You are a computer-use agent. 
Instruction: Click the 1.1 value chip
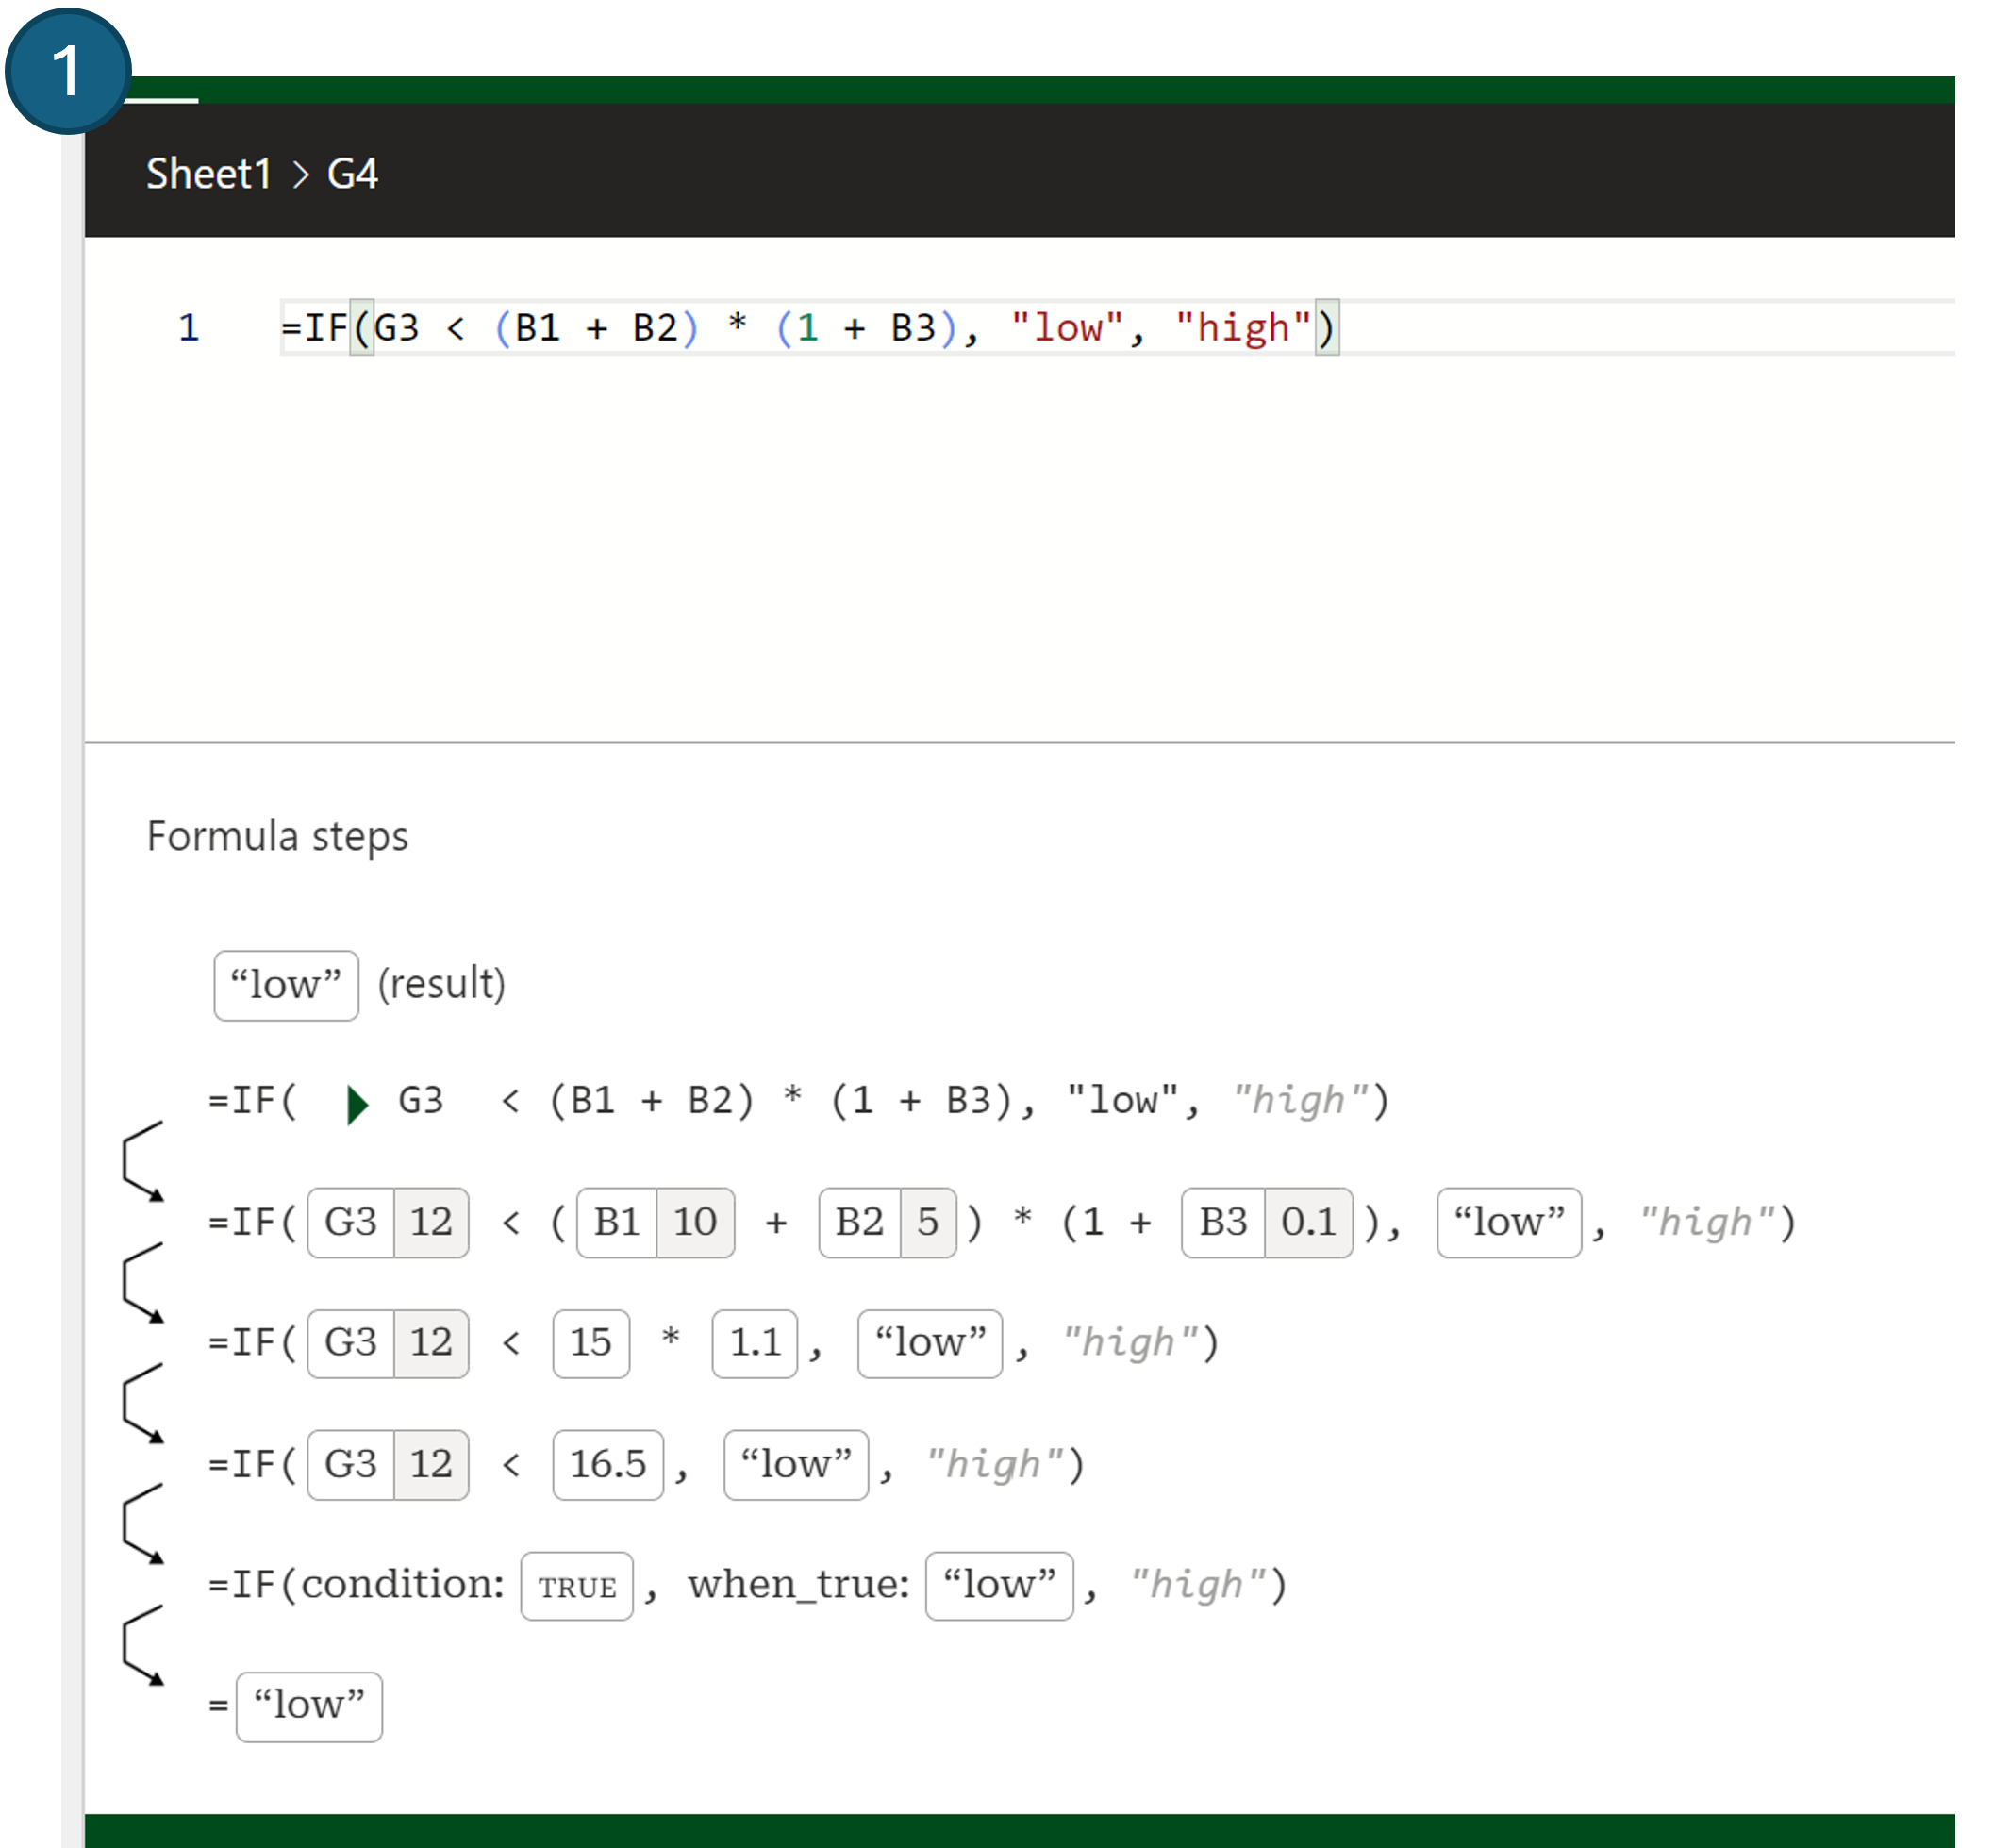click(755, 1343)
